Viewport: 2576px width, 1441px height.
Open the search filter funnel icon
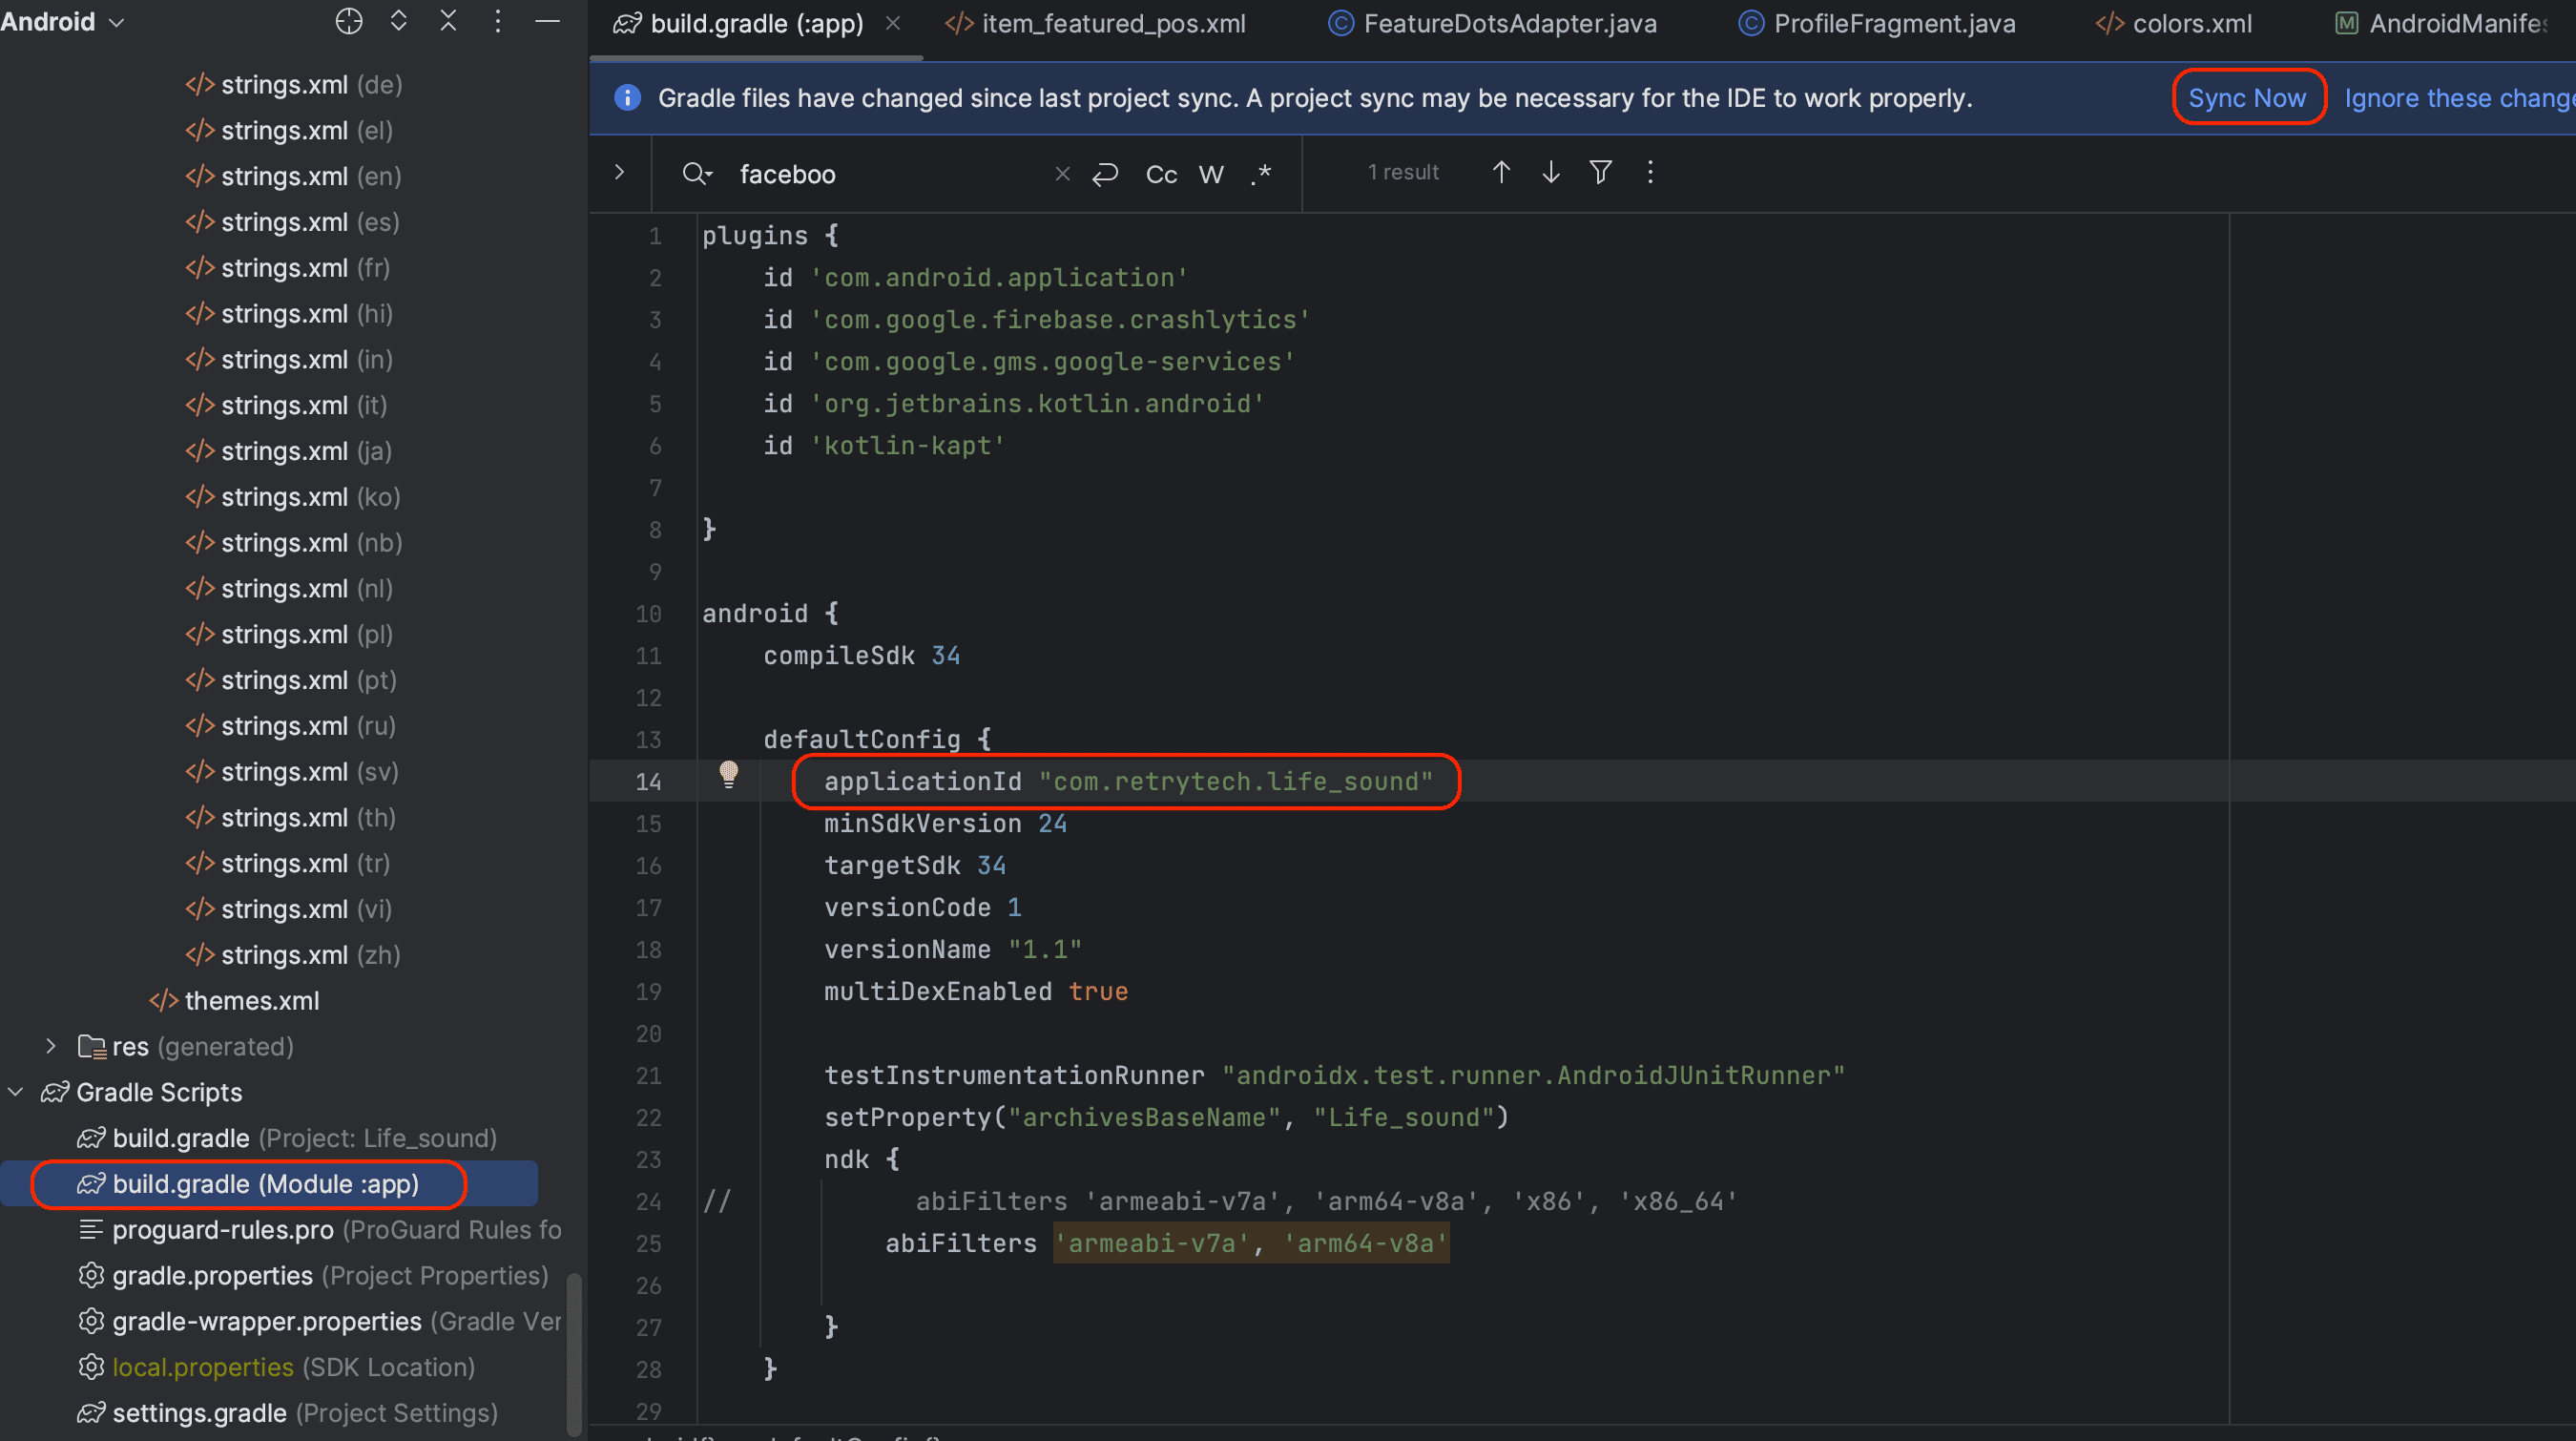click(1600, 172)
